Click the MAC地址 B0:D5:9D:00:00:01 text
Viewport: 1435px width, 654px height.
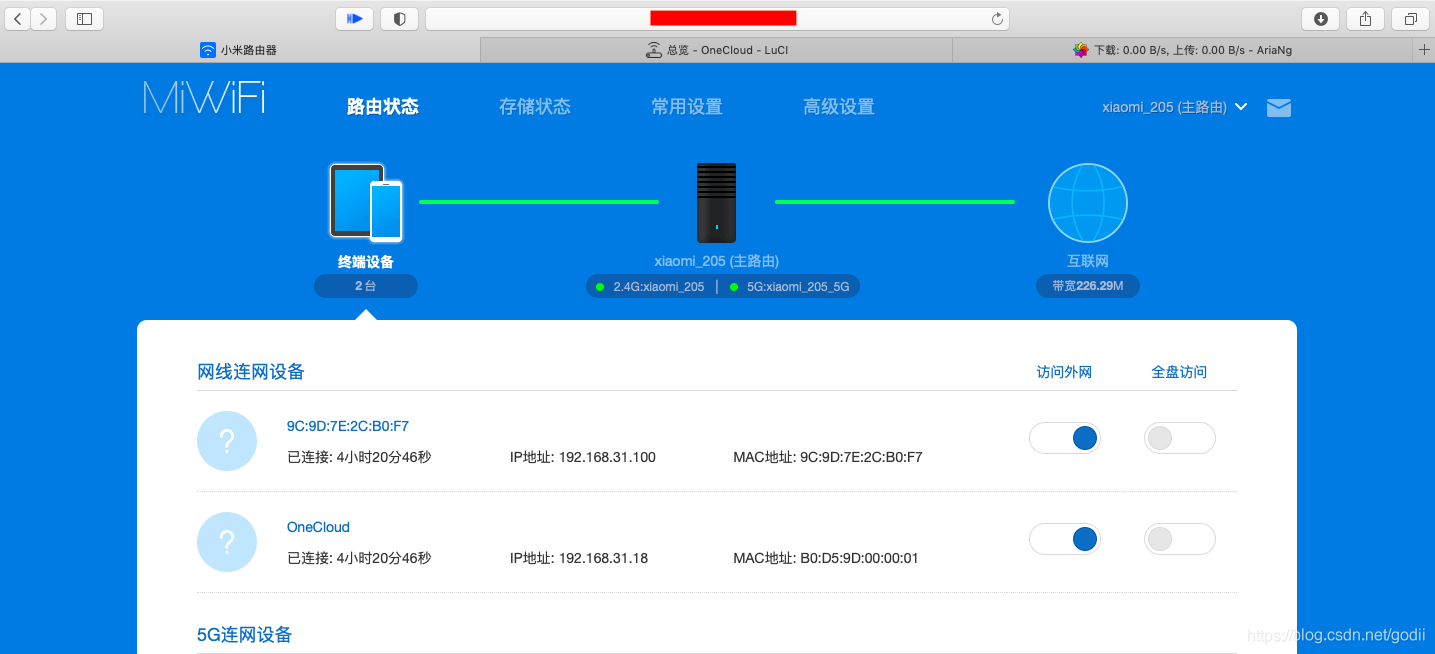(826, 559)
